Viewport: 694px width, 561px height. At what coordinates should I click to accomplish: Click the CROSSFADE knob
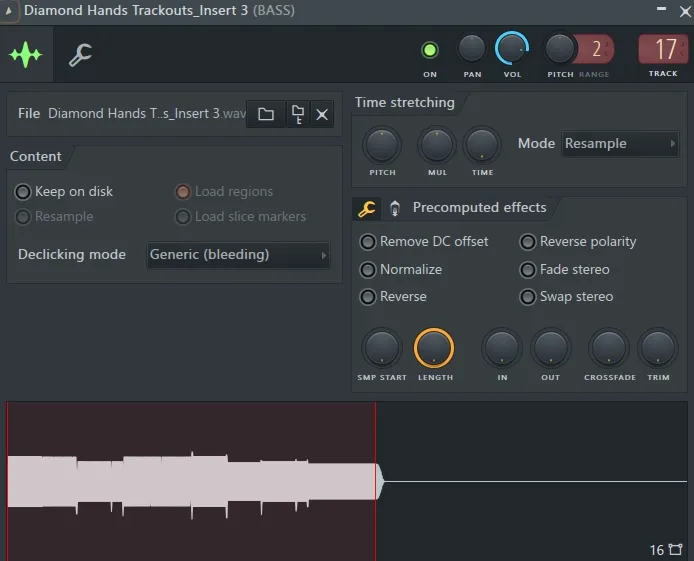609,348
